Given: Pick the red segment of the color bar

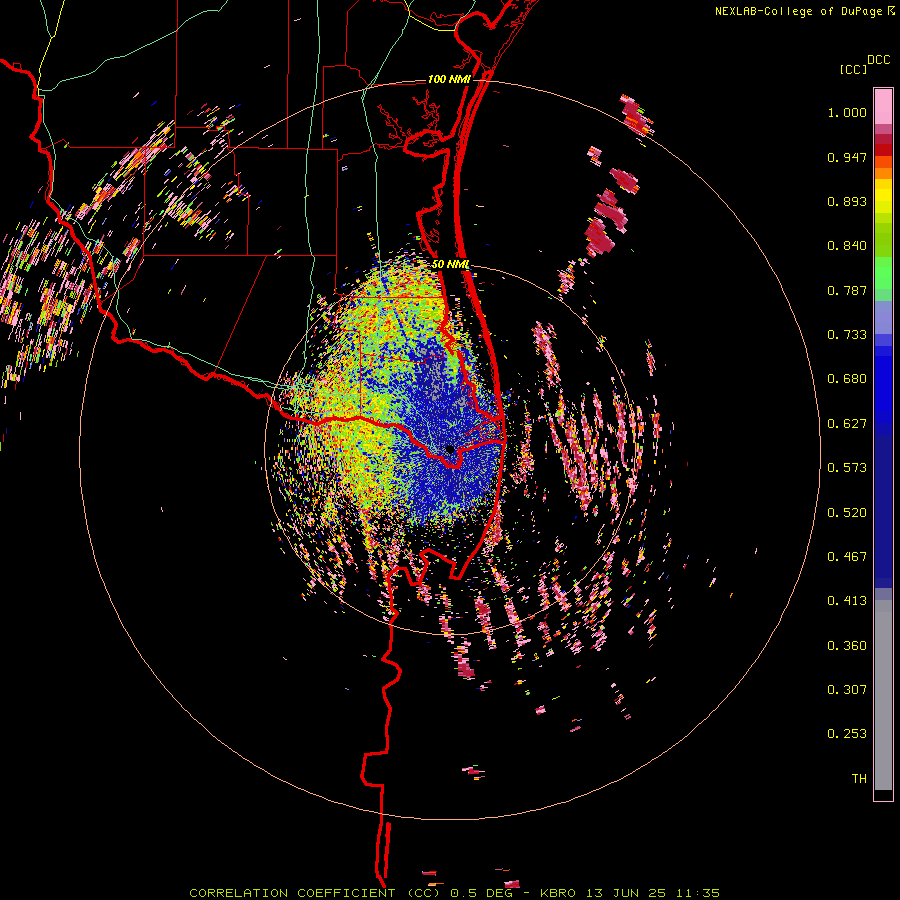Looking at the screenshot, I should (883, 150).
